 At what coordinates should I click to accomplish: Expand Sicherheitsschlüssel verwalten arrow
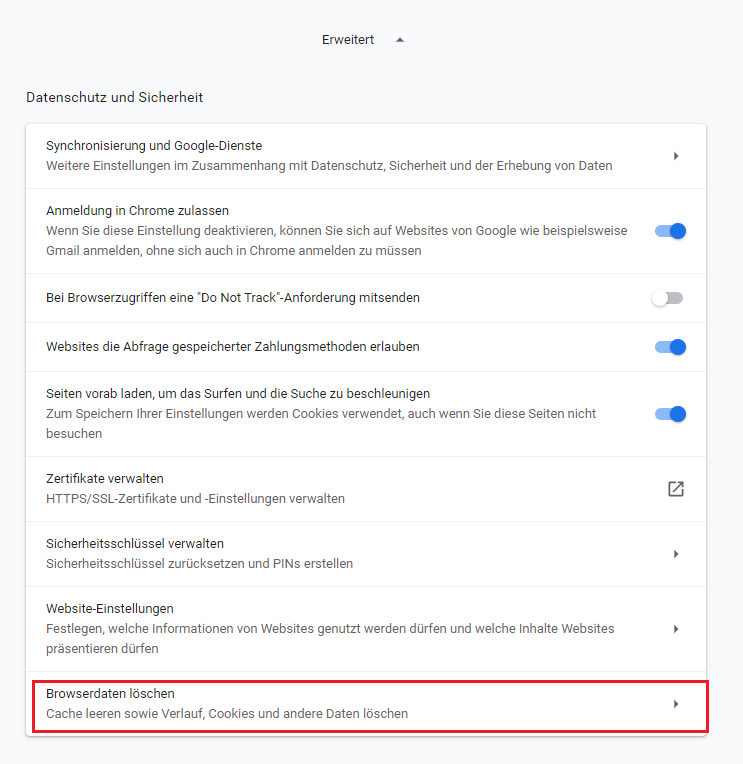(x=676, y=554)
